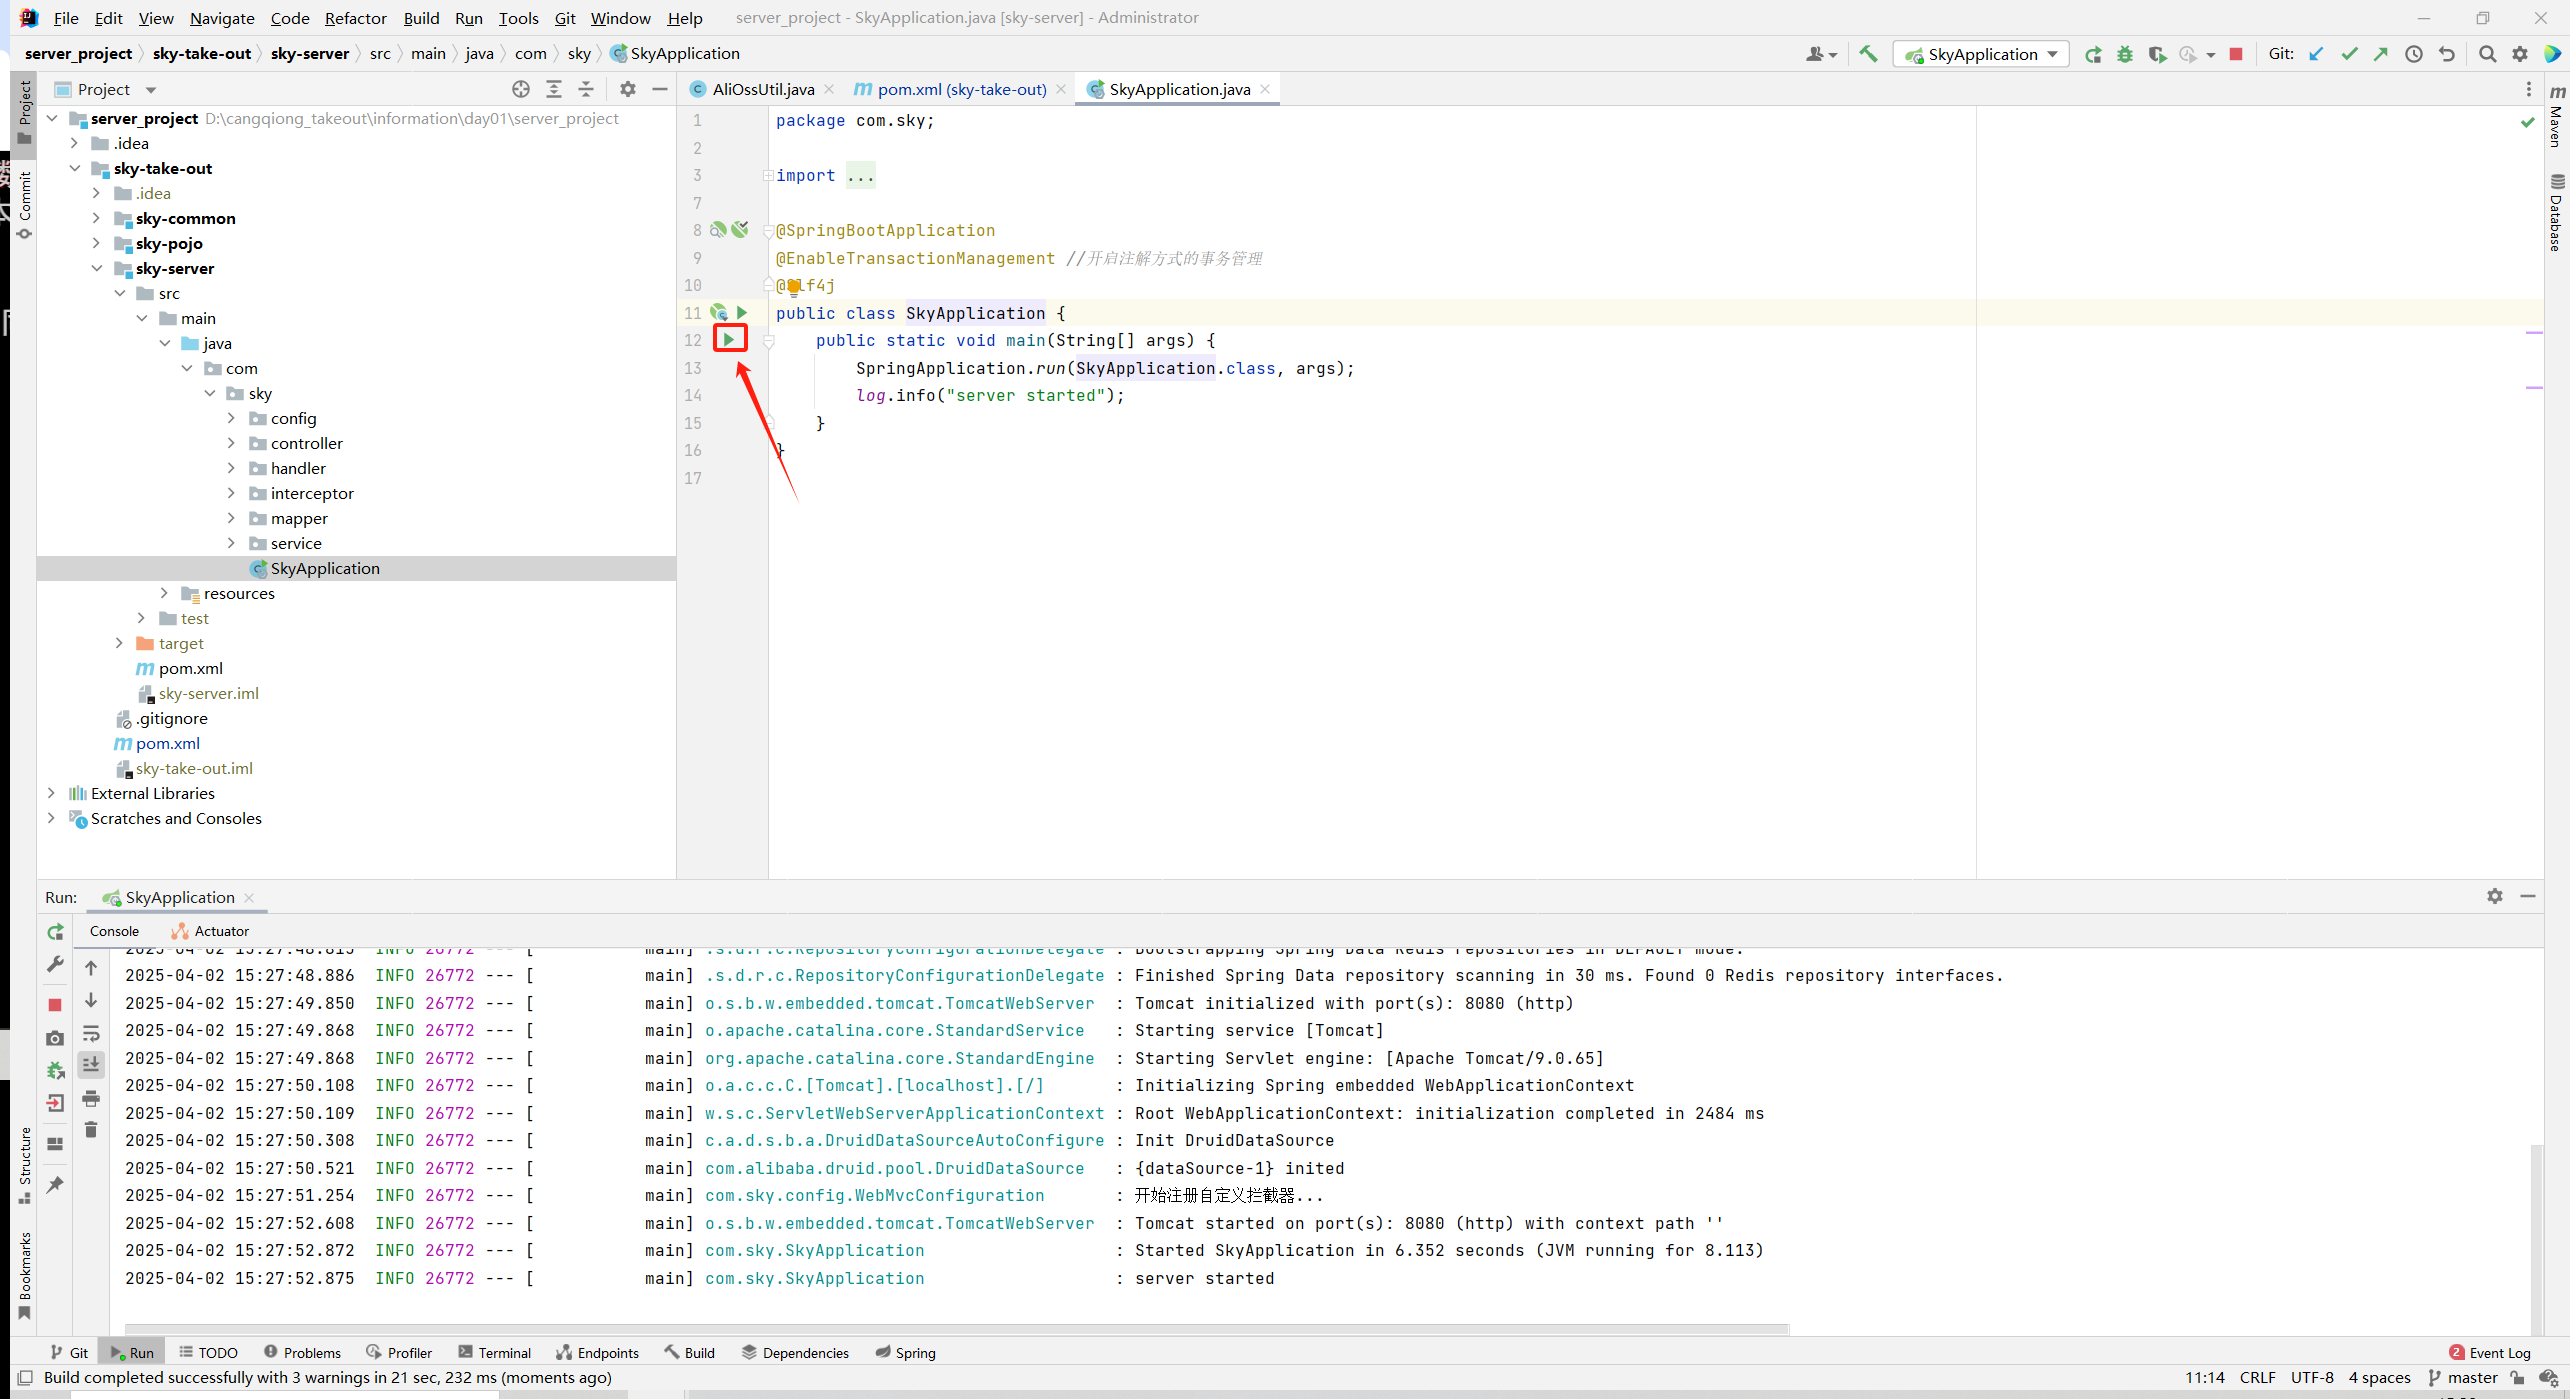
Task: Switch to the AliOssUtil.java editor tab
Action: (x=762, y=89)
